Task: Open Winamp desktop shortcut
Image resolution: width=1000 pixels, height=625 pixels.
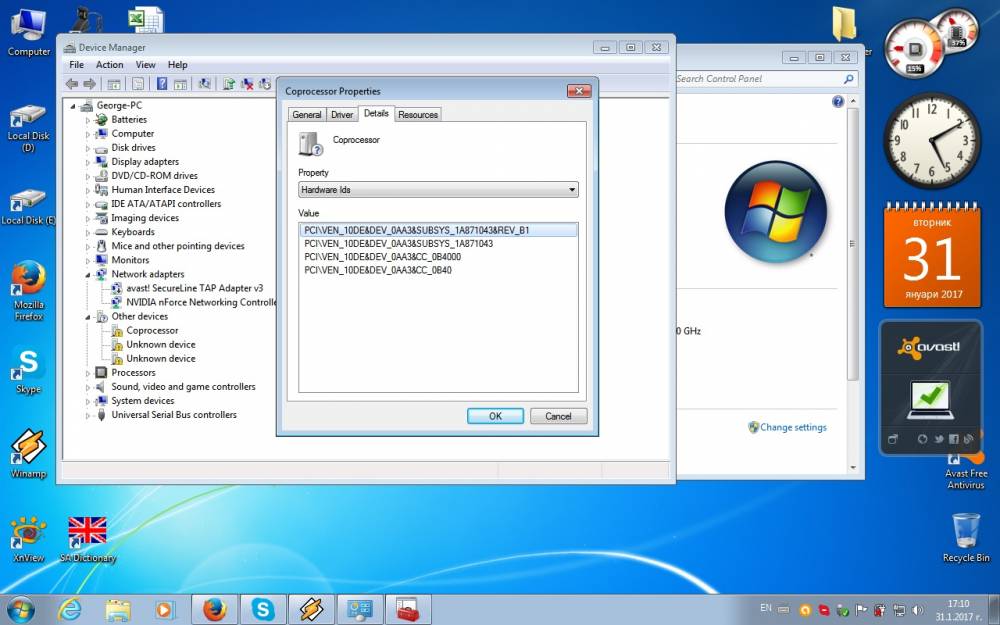Action: (x=28, y=453)
